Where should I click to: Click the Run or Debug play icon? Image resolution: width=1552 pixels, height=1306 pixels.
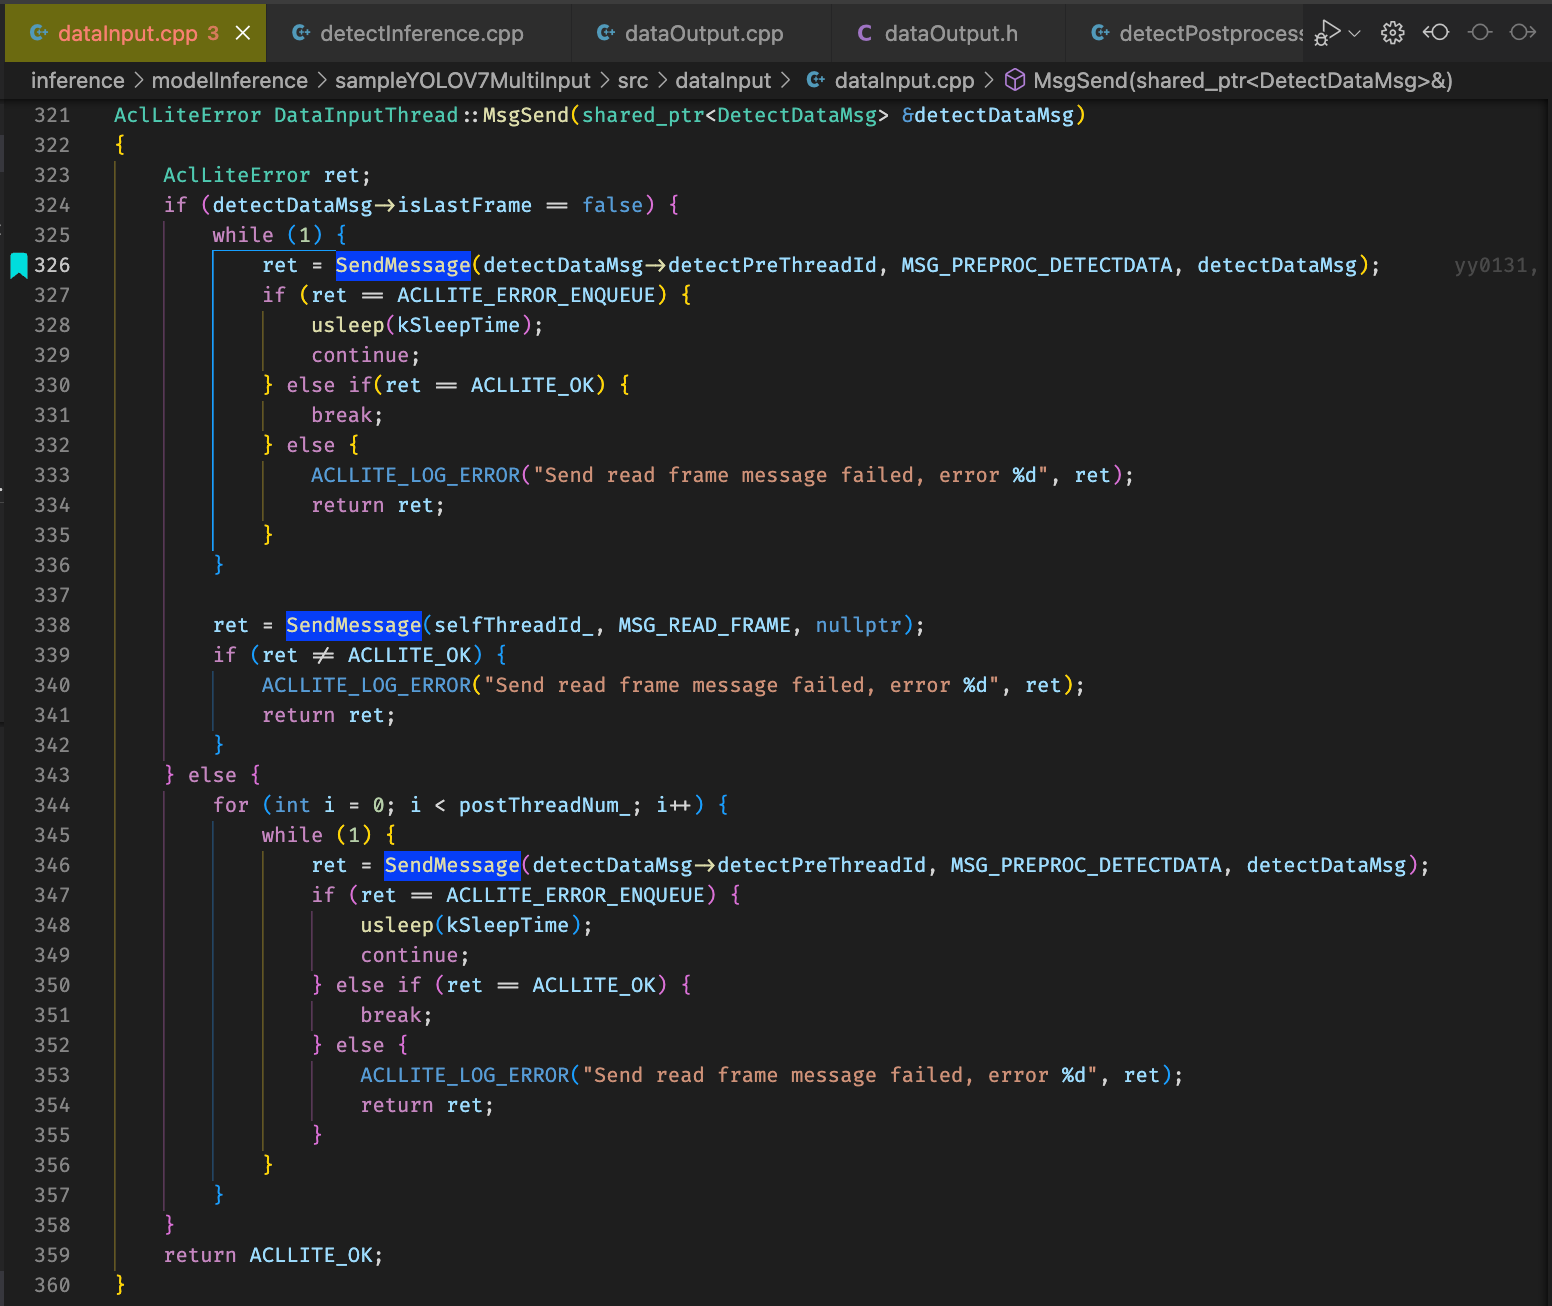pyautogui.click(x=1327, y=33)
